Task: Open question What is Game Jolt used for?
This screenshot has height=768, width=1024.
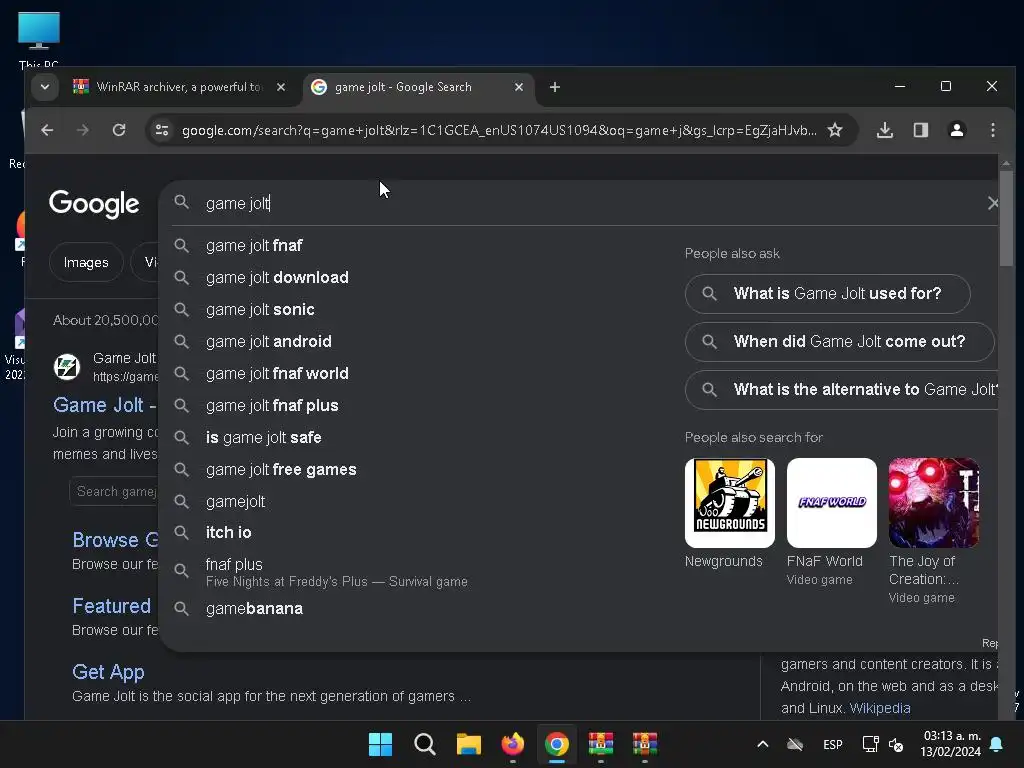Action: pyautogui.click(x=827, y=294)
